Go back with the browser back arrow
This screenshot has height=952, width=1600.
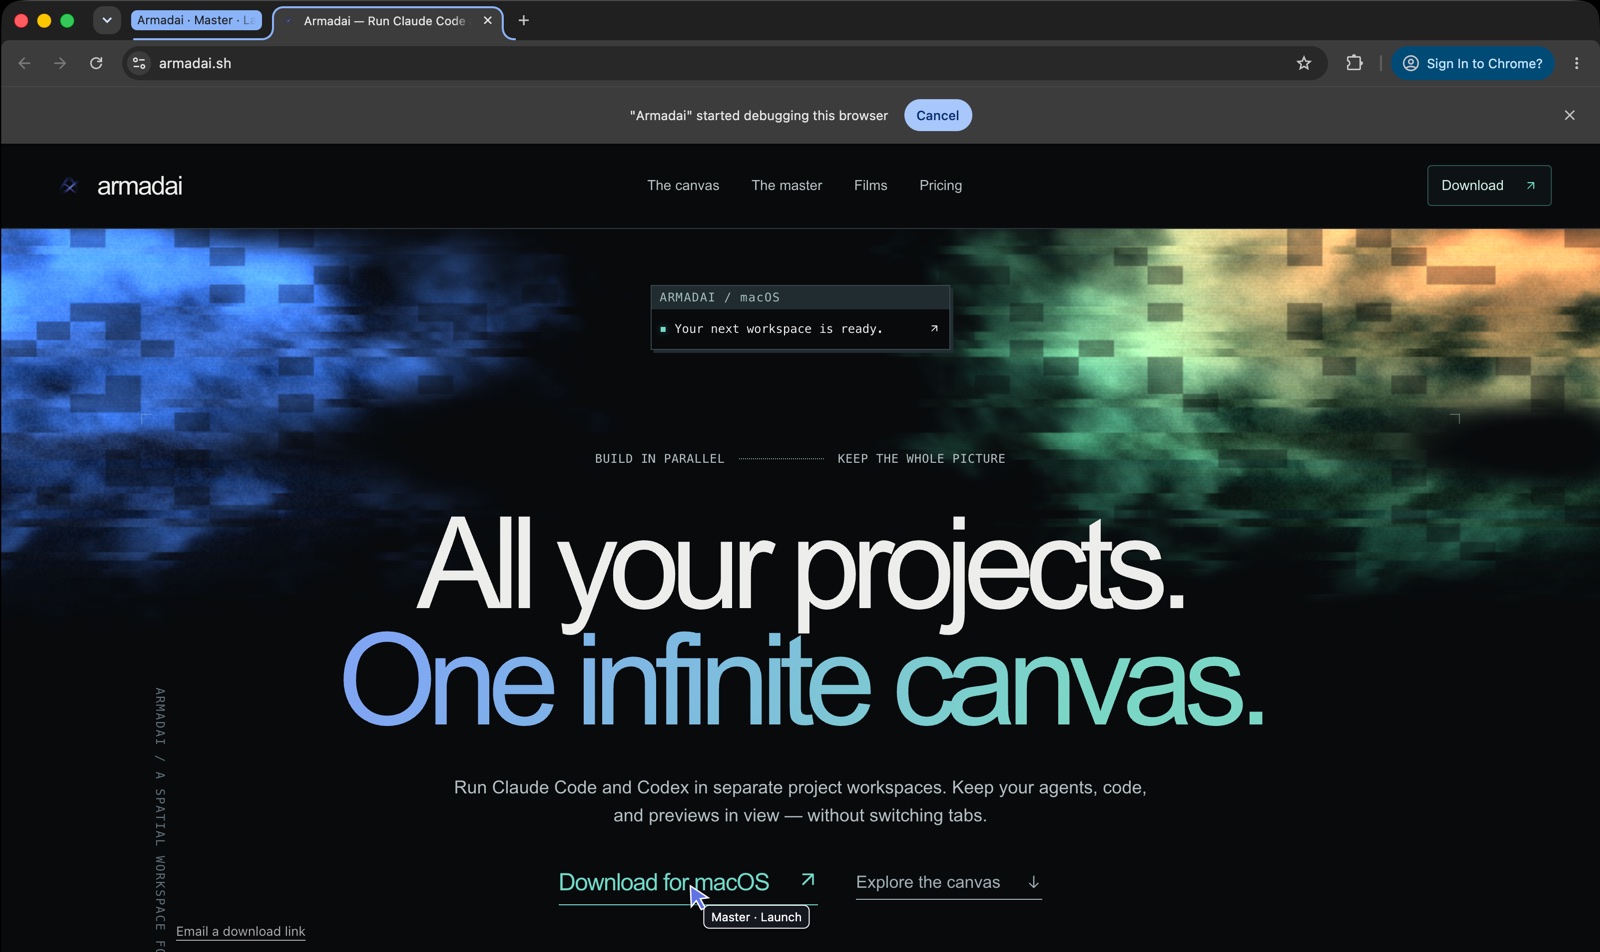pos(25,63)
